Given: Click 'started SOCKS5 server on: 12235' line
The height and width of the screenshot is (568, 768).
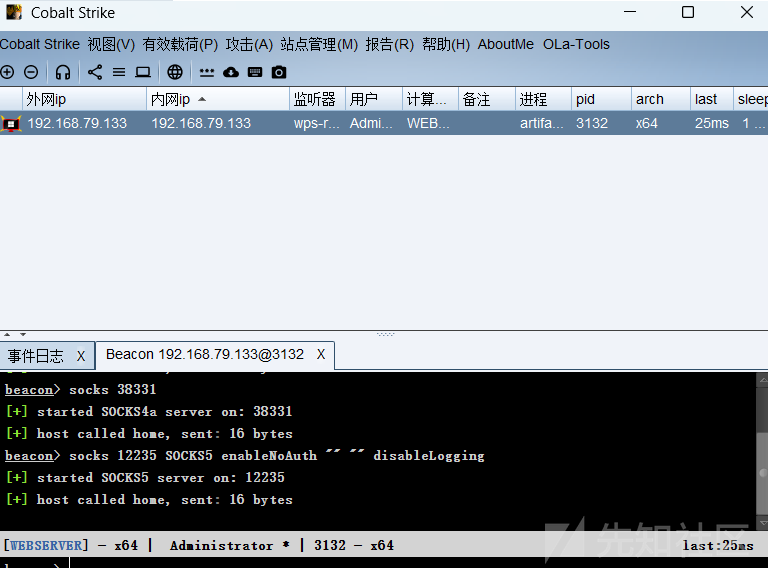Looking at the screenshot, I should pos(145,478).
